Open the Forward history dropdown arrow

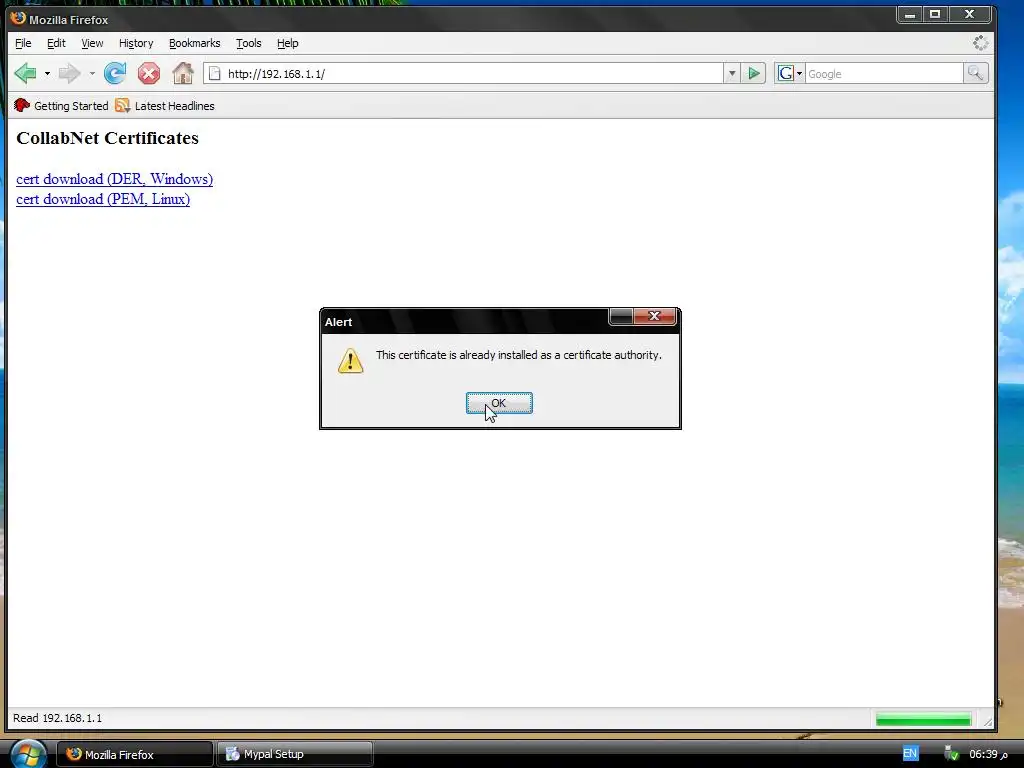[x=92, y=74]
